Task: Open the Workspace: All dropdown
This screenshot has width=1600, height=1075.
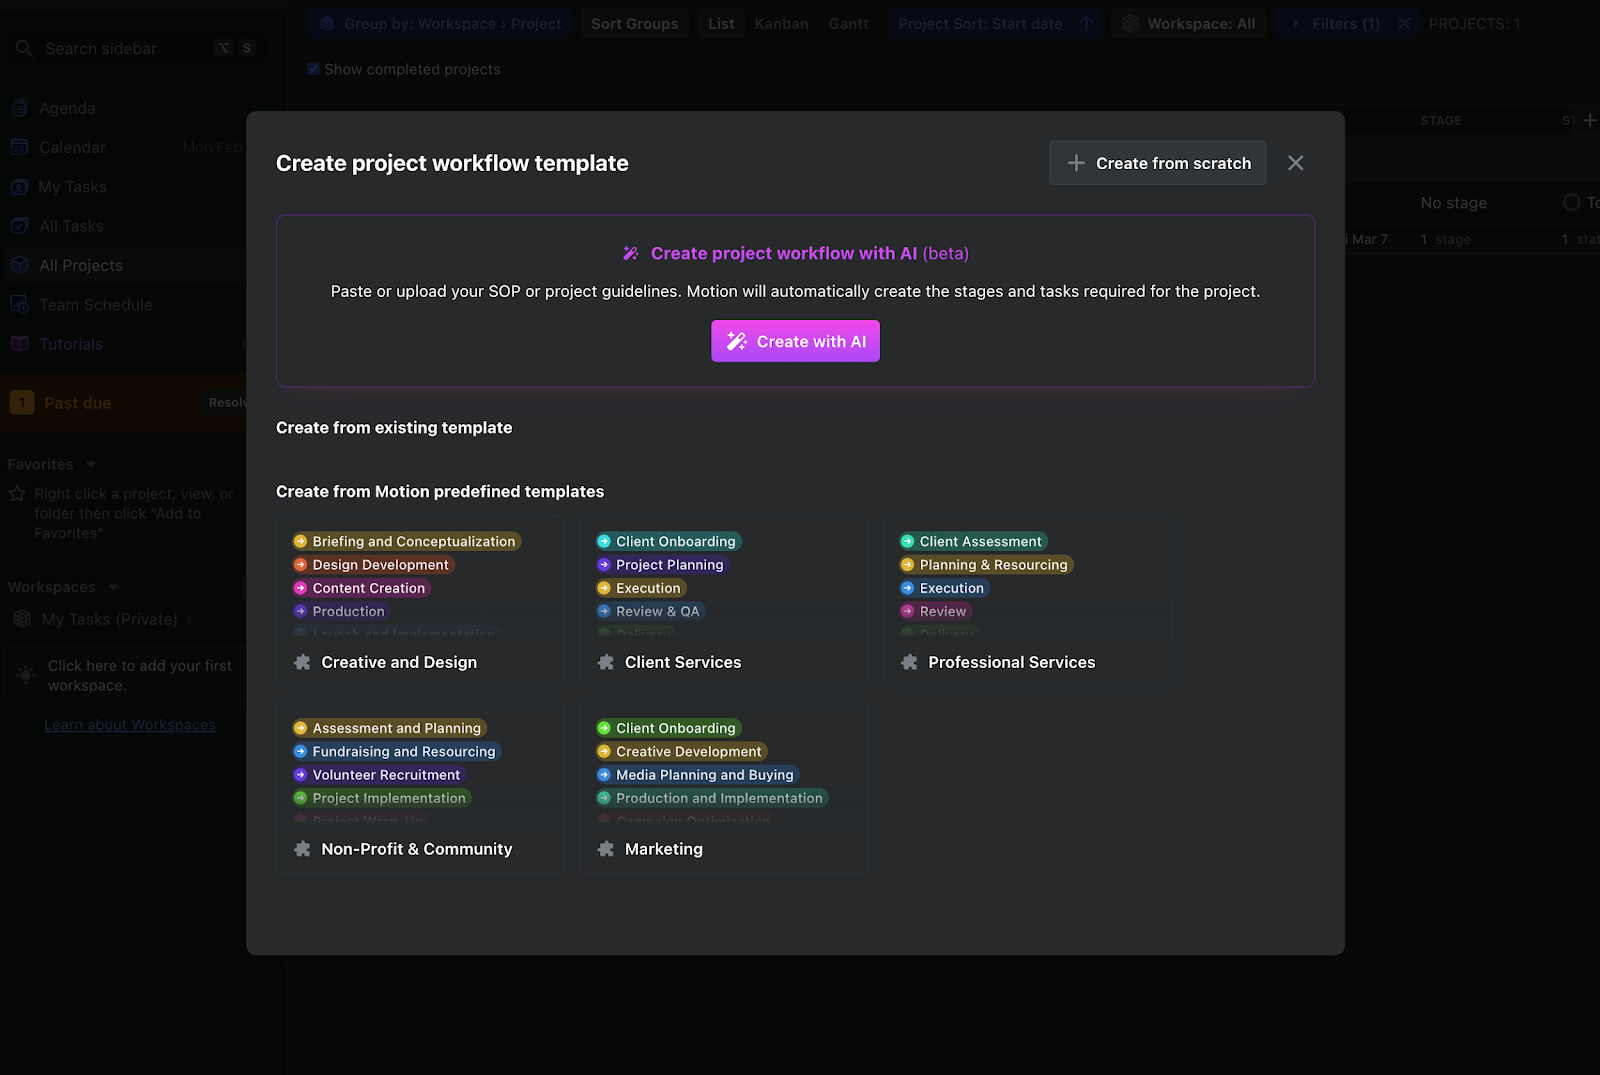Action: coord(1188,24)
